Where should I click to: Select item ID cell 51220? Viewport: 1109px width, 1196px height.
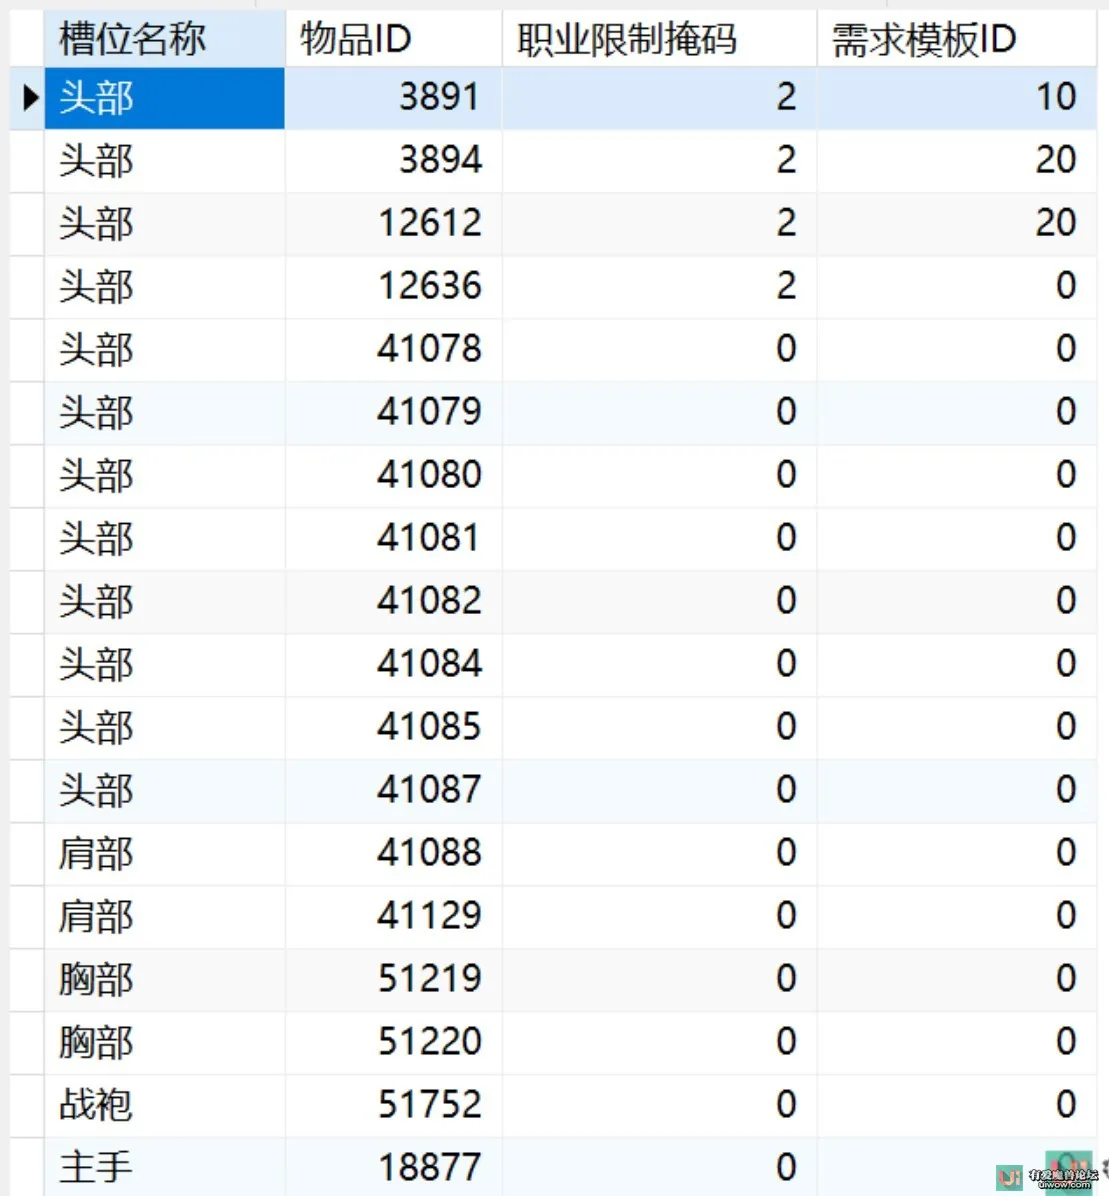tap(394, 1042)
